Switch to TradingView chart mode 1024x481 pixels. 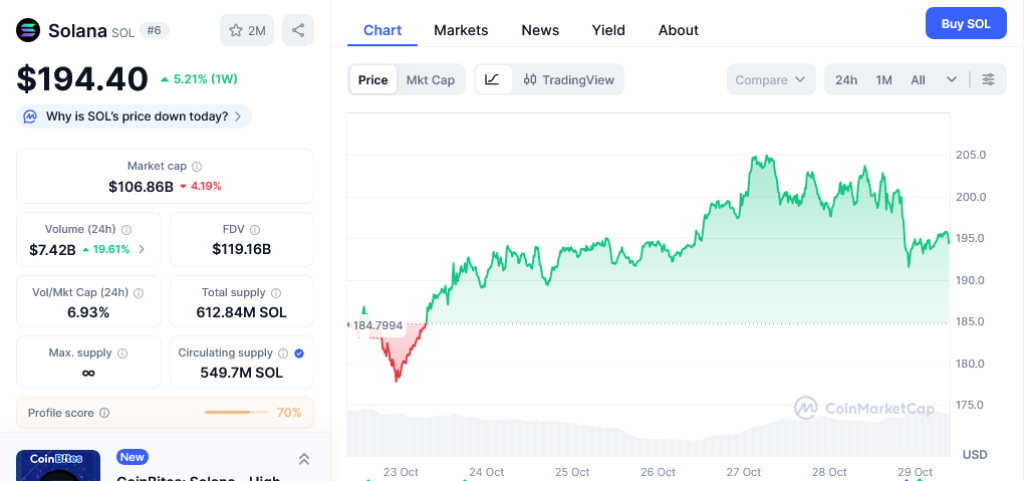(x=569, y=80)
